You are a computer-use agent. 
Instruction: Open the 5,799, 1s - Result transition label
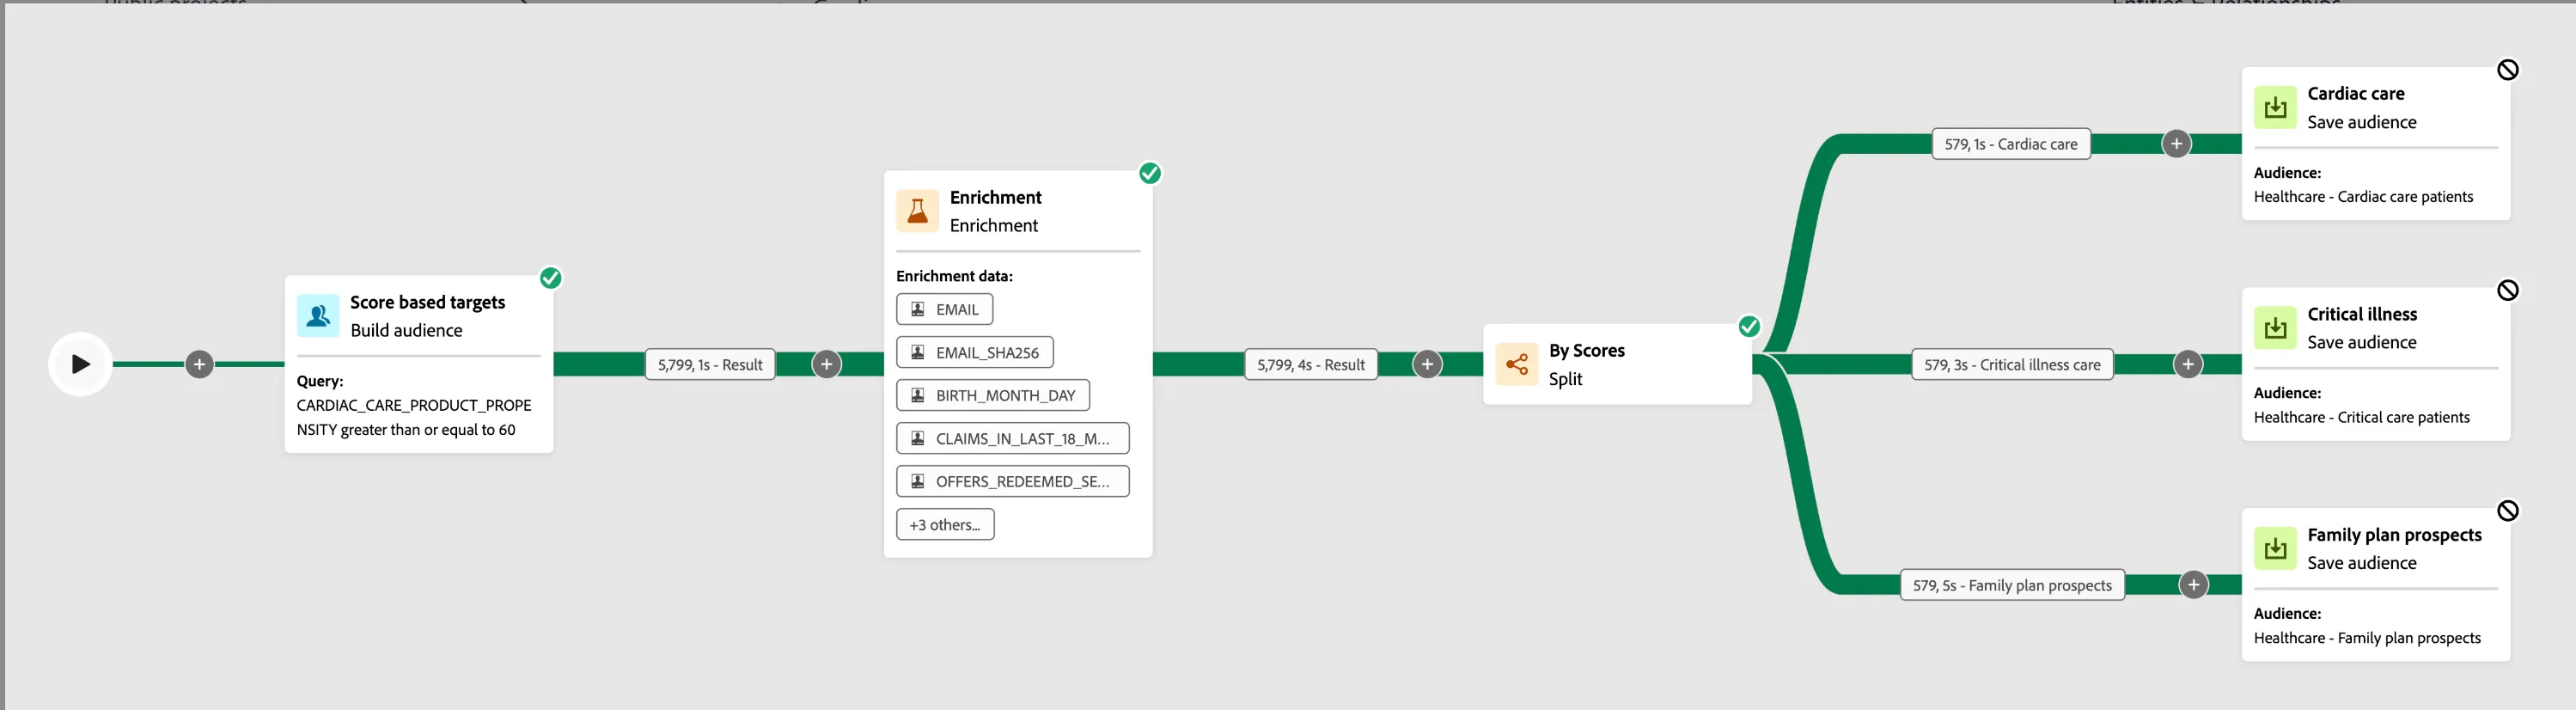710,365
